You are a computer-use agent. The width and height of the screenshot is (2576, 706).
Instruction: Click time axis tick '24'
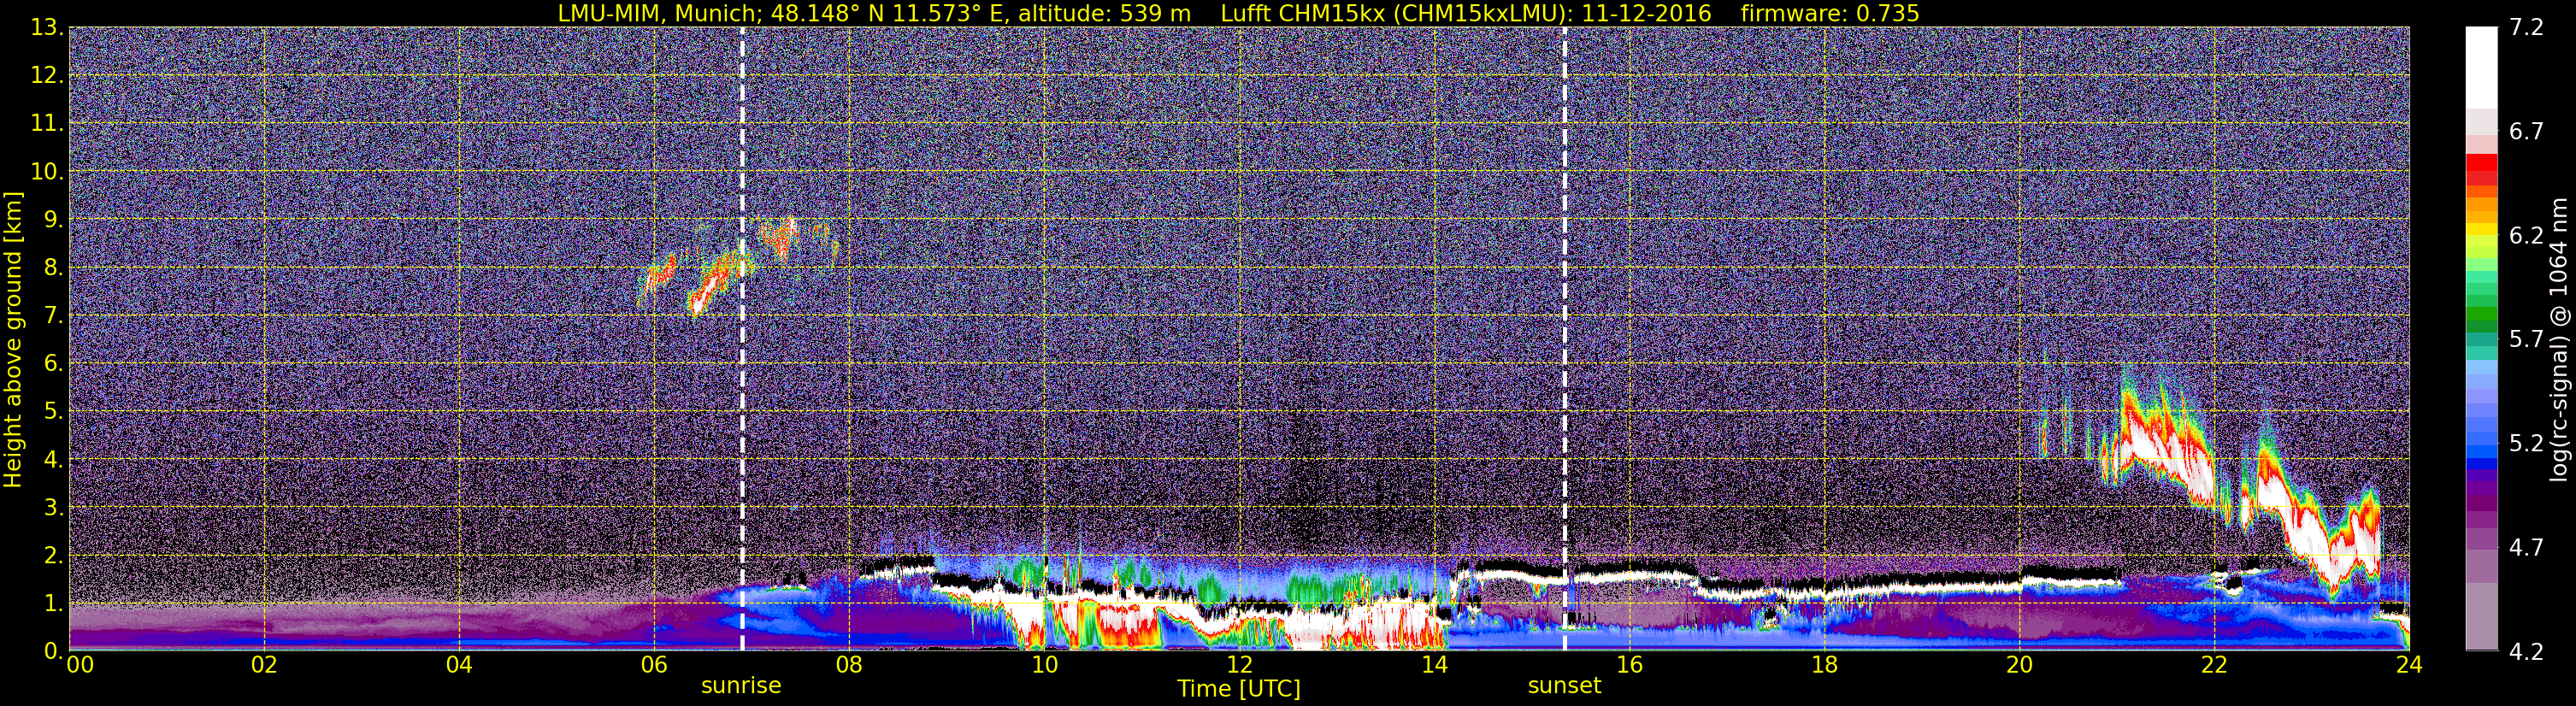point(2409,666)
